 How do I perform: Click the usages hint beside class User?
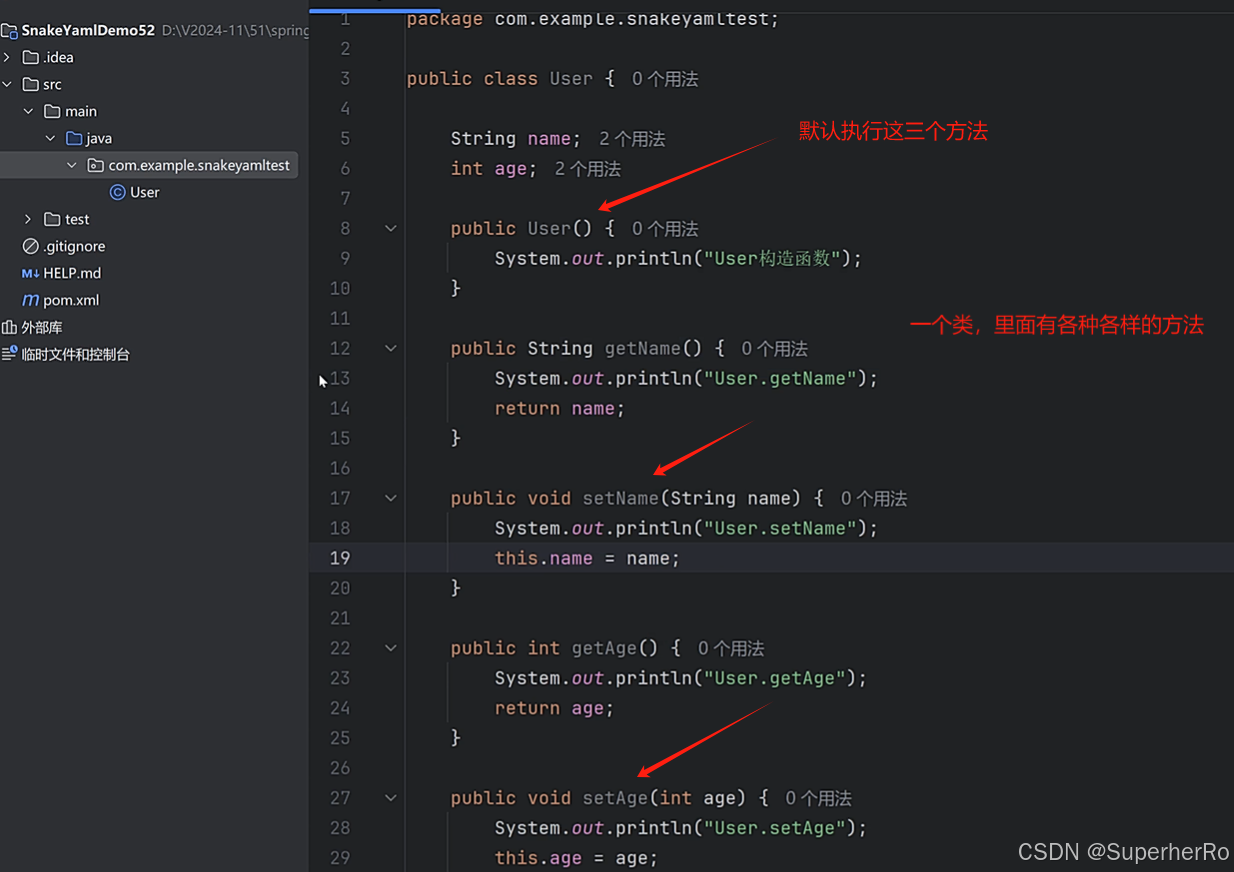[x=665, y=79]
